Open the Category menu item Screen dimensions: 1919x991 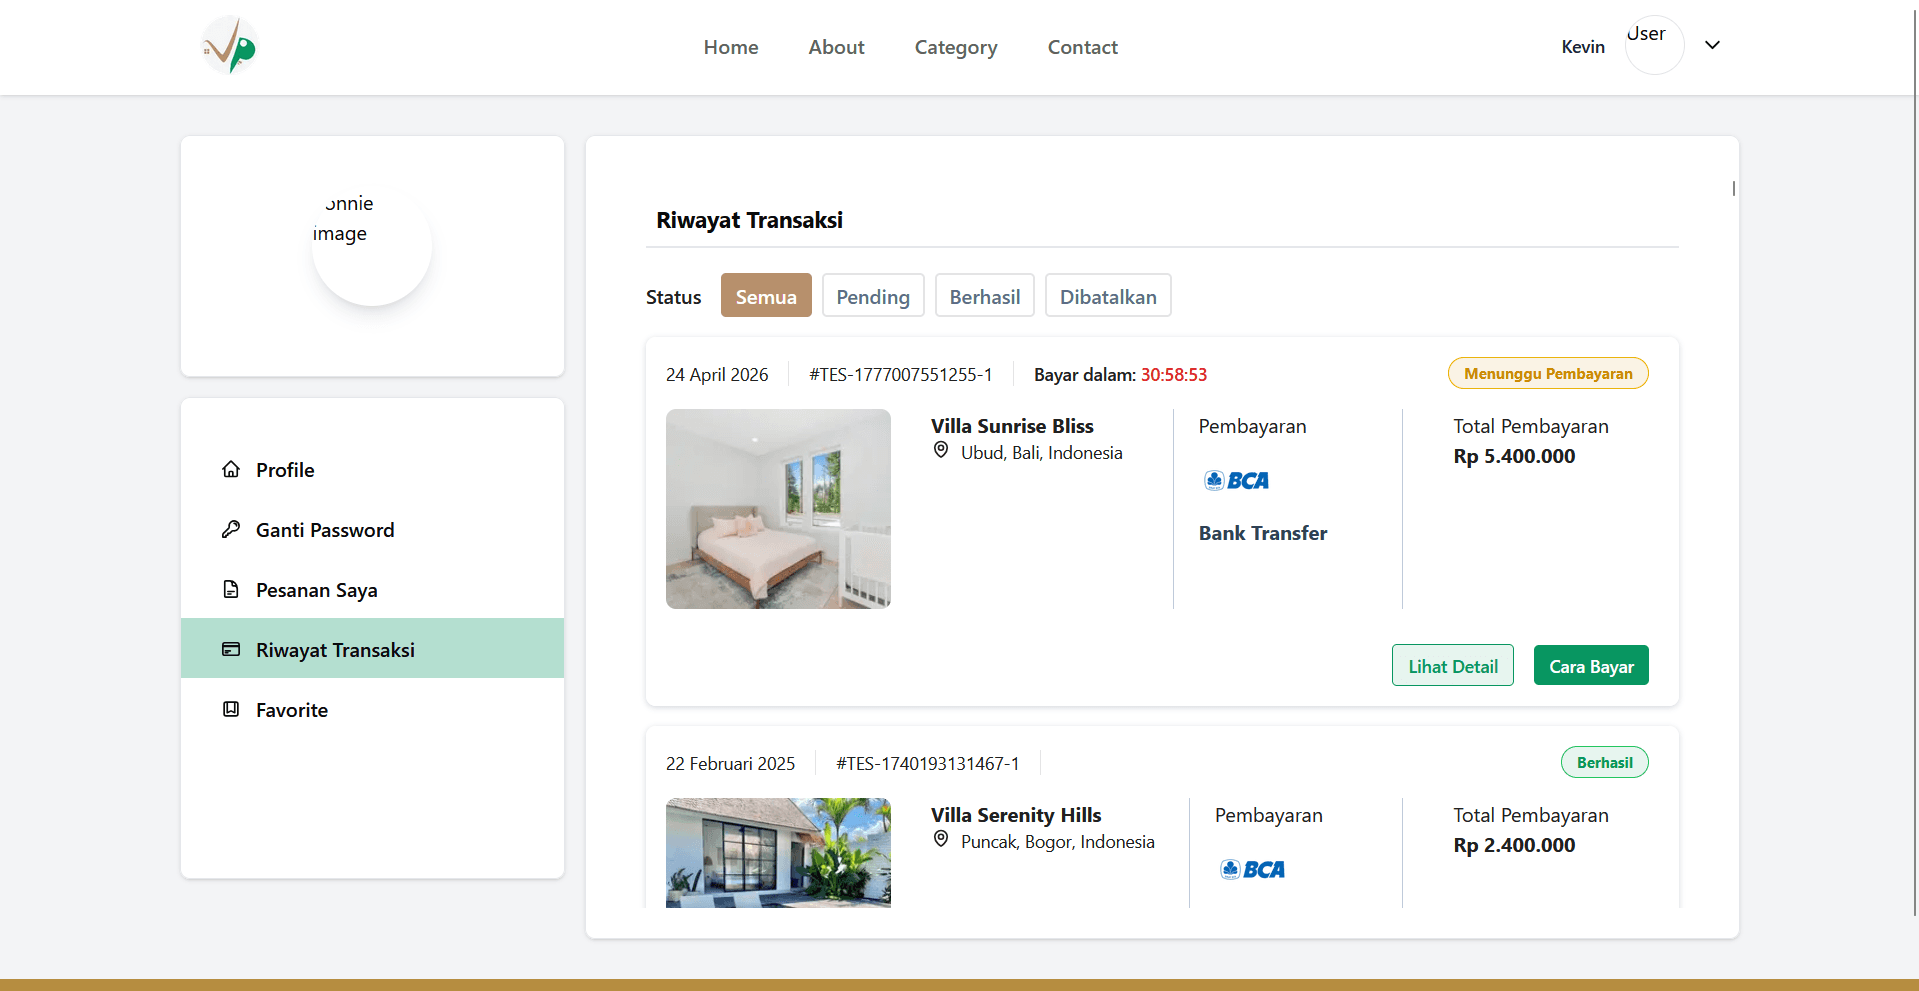(956, 47)
